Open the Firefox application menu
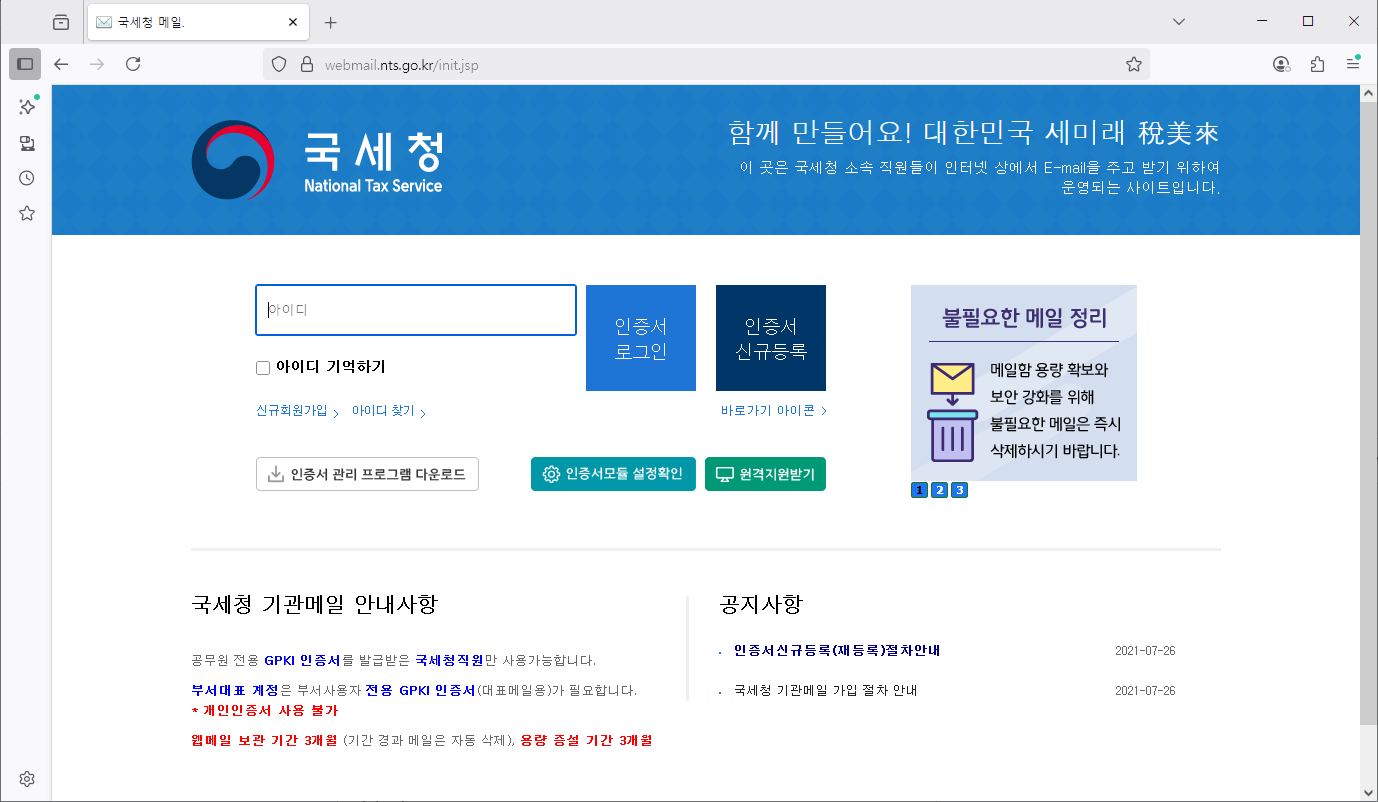 coord(1352,64)
